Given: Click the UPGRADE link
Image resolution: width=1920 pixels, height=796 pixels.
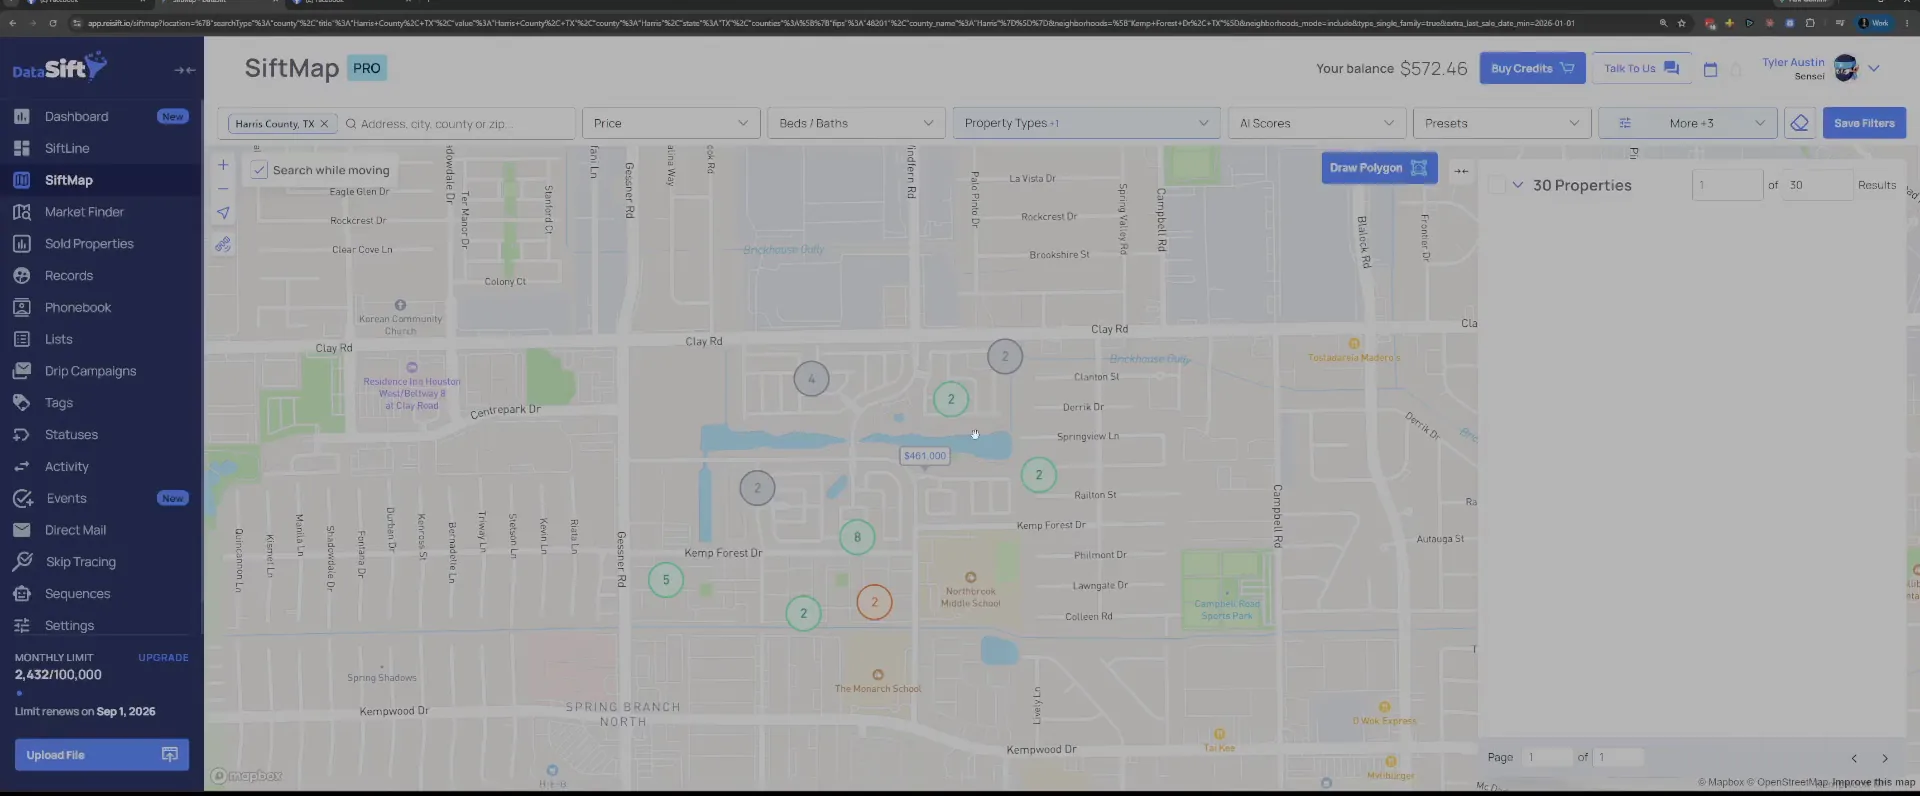Looking at the screenshot, I should tap(163, 658).
